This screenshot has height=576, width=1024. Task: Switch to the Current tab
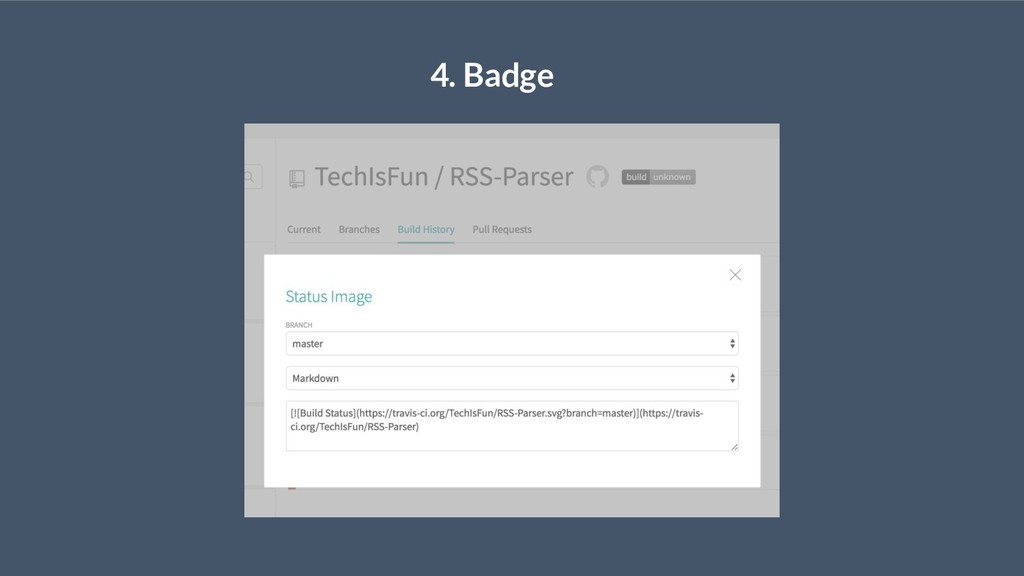tap(304, 229)
